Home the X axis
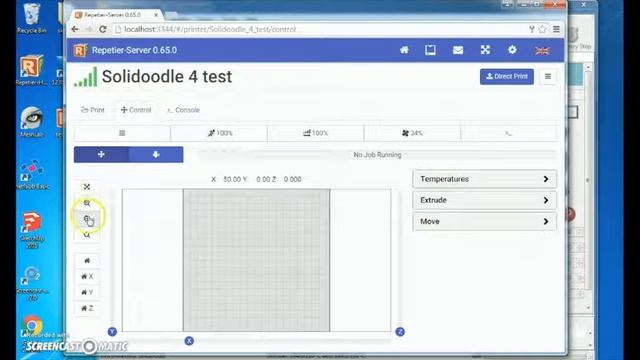This screenshot has height=360, width=640. [87, 276]
